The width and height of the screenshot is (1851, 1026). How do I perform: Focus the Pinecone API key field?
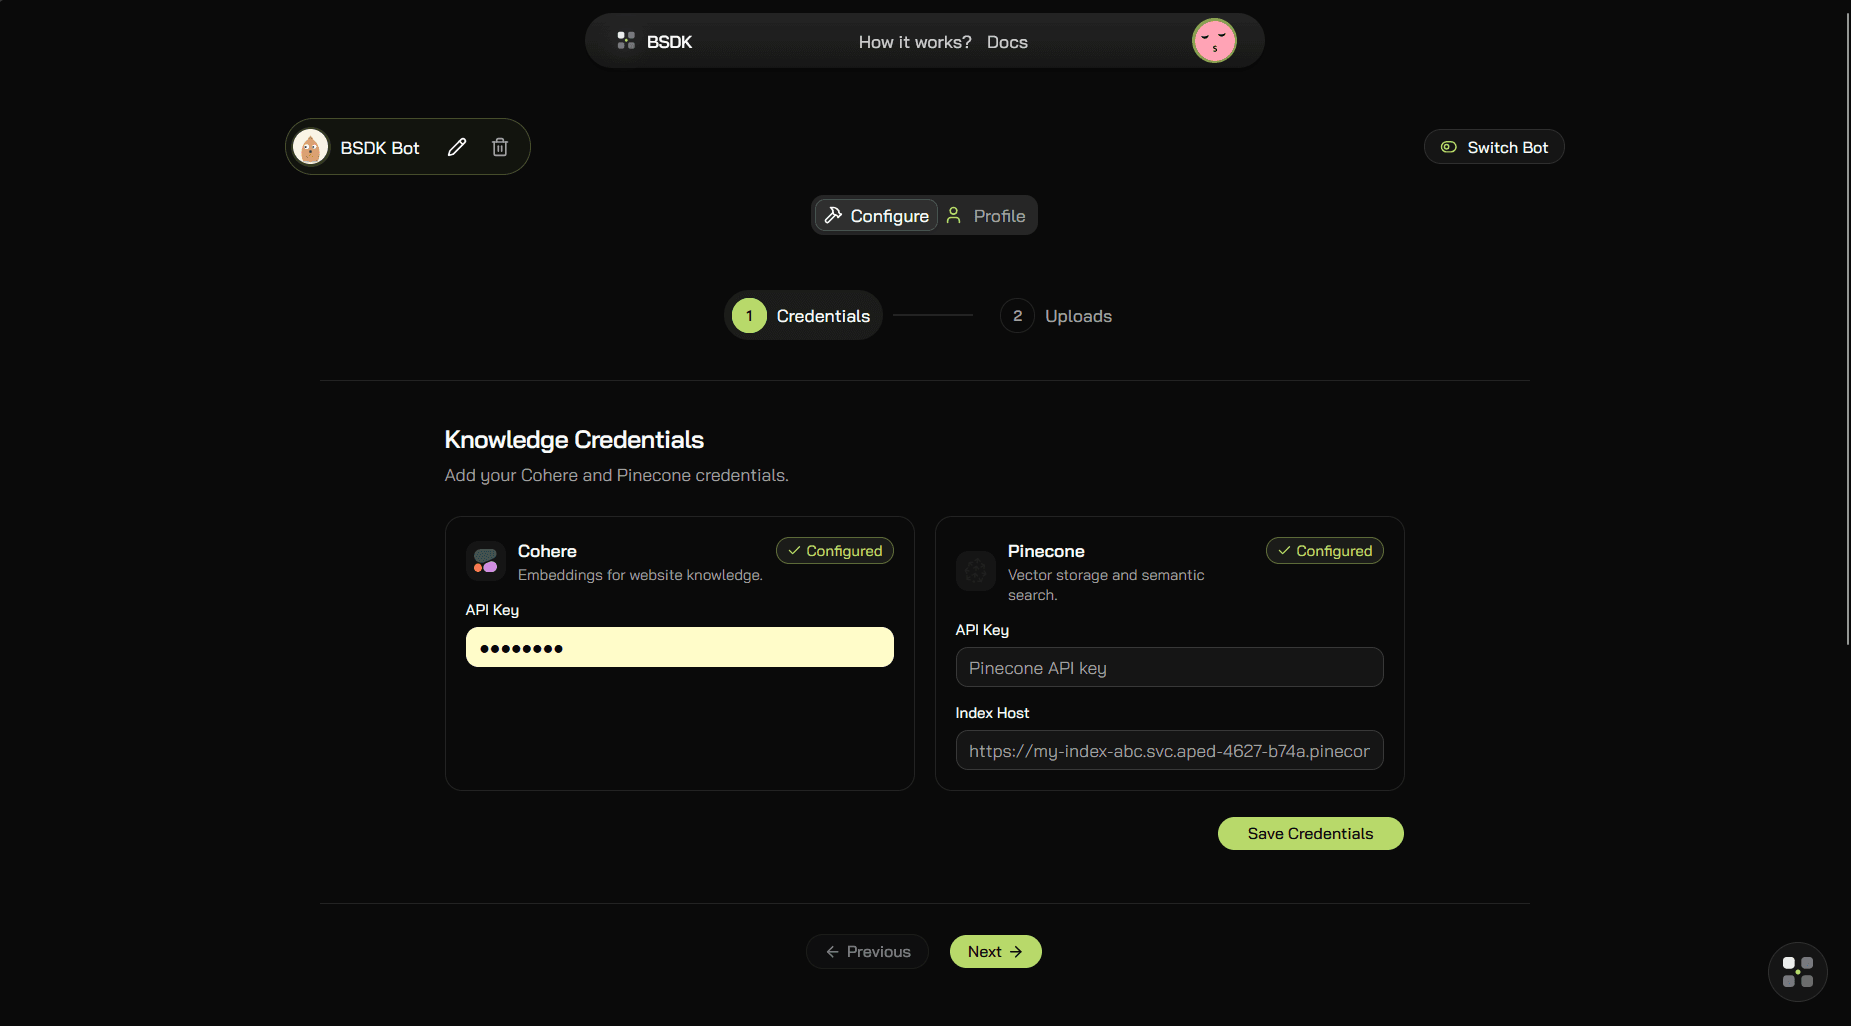[1170, 667]
